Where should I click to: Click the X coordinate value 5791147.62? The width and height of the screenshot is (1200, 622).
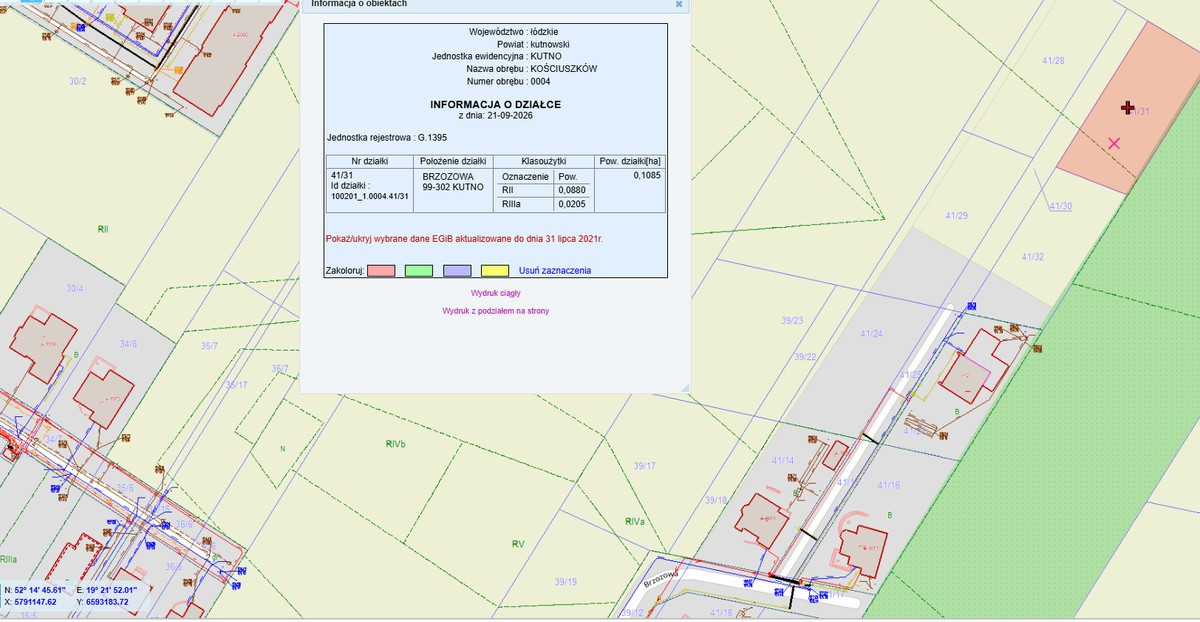(x=36, y=602)
